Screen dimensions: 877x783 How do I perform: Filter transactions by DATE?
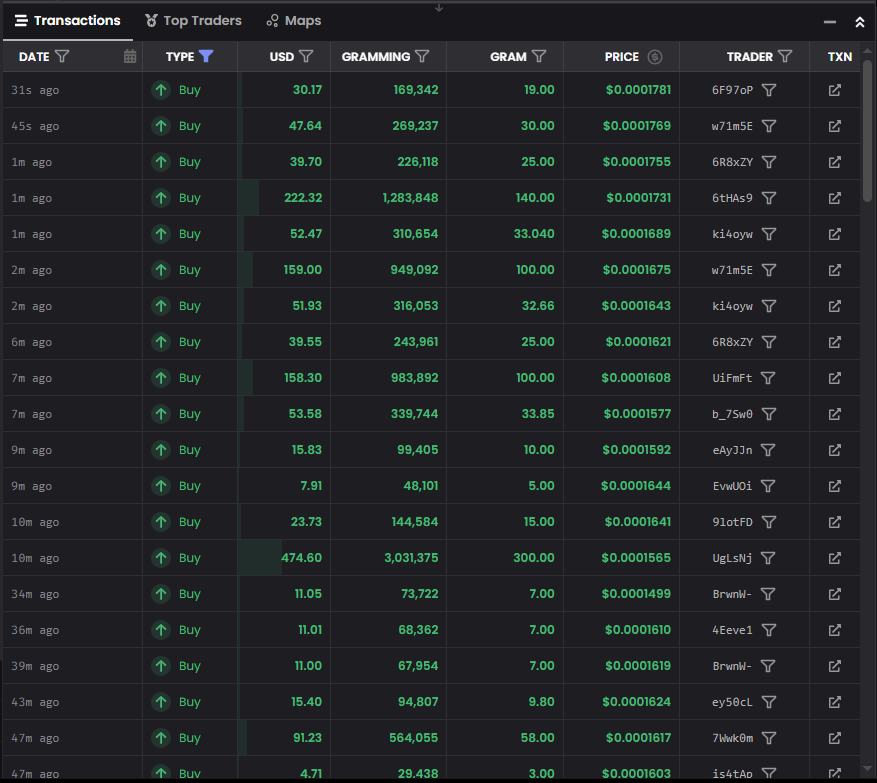click(63, 56)
